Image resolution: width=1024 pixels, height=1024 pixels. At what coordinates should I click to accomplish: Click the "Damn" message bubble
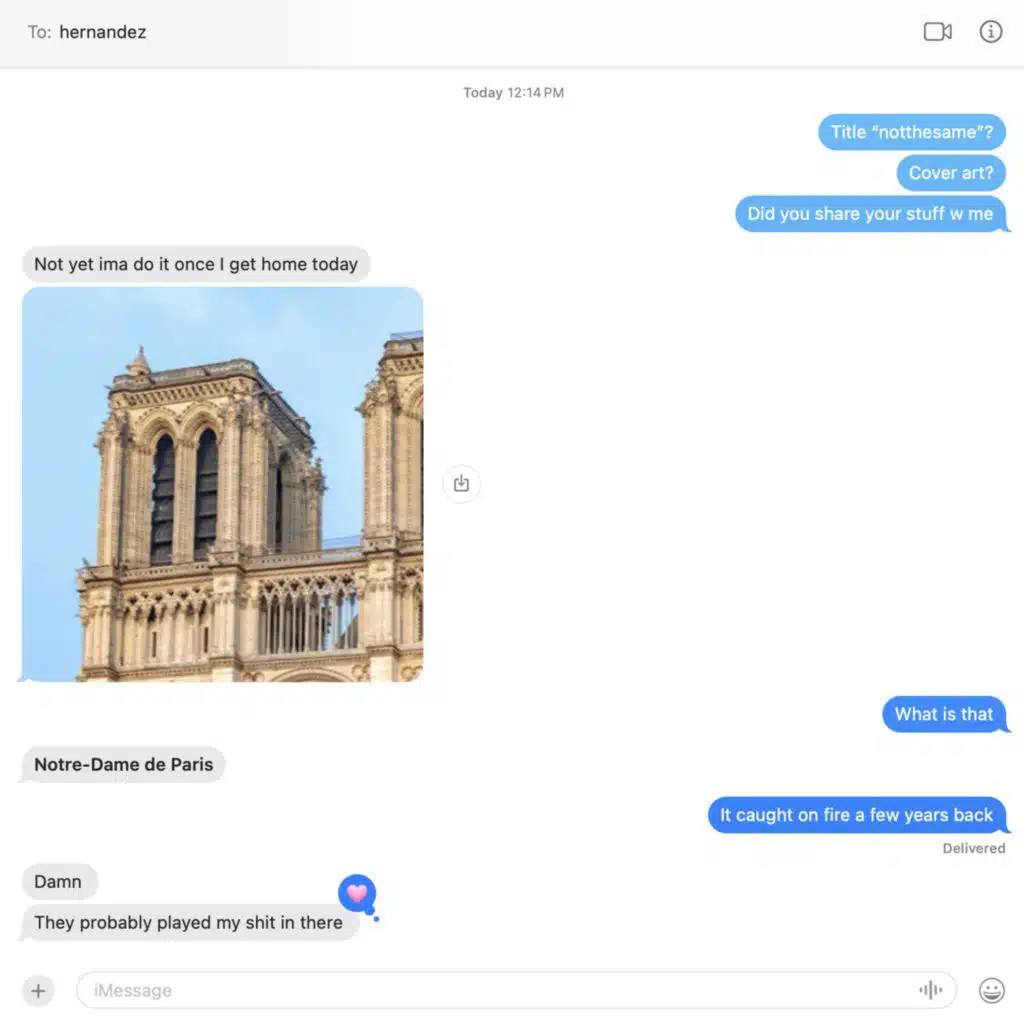[x=59, y=882]
